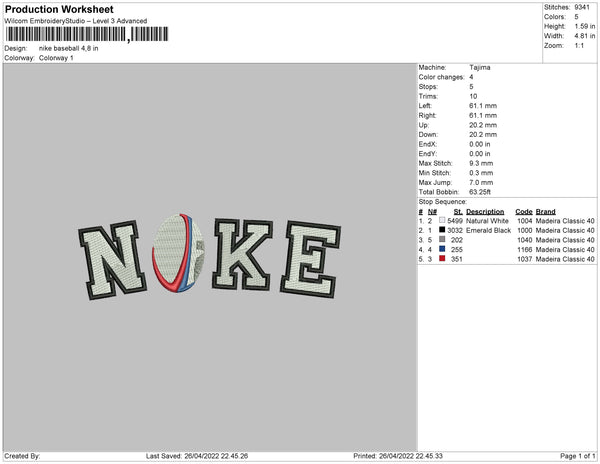
Task: Click the Trims value 10
Action: point(473,96)
